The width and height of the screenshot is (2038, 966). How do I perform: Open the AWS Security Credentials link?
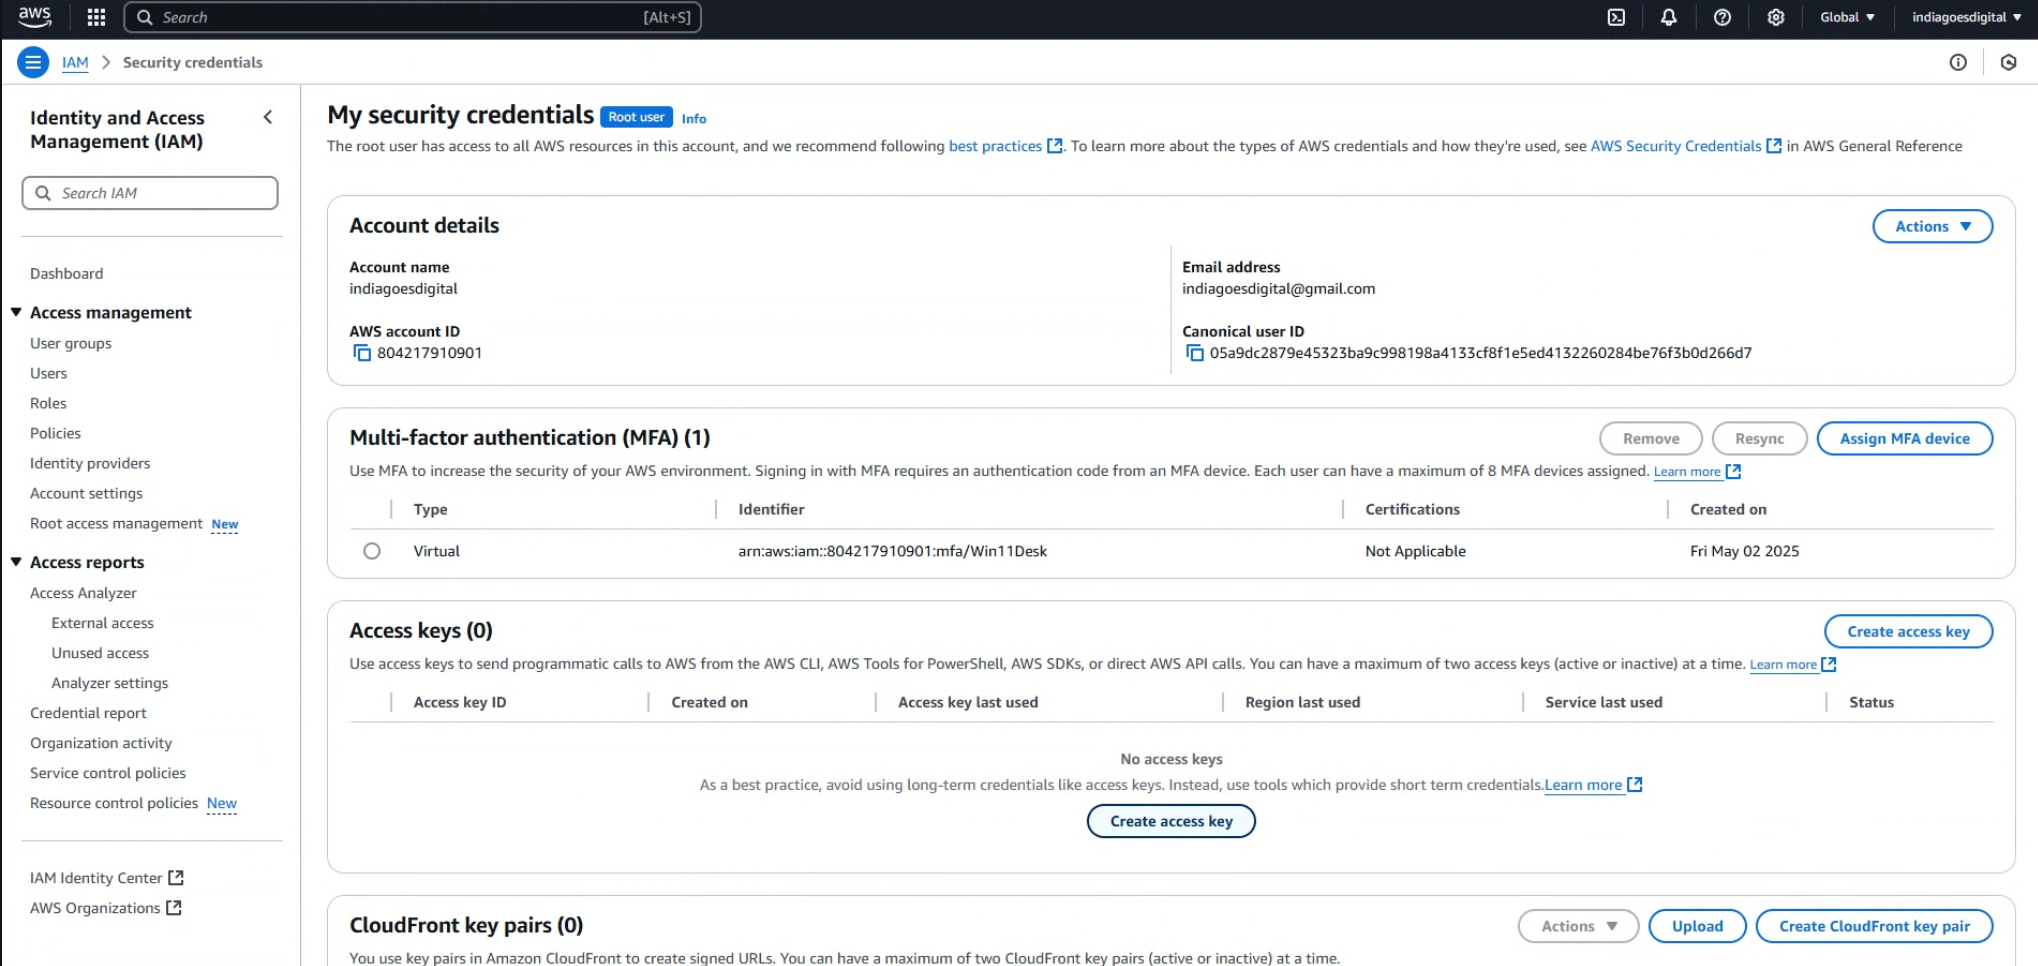pos(1676,146)
